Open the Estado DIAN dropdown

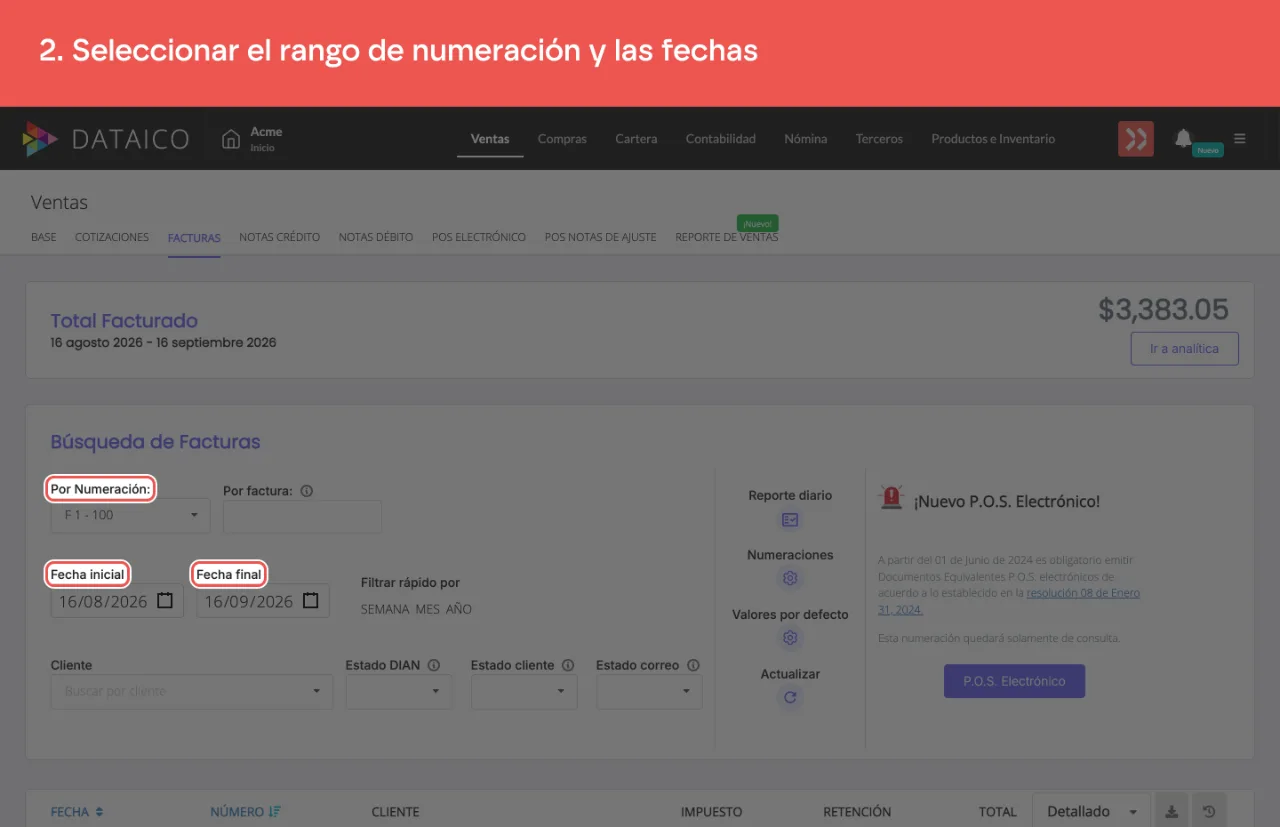(x=399, y=691)
